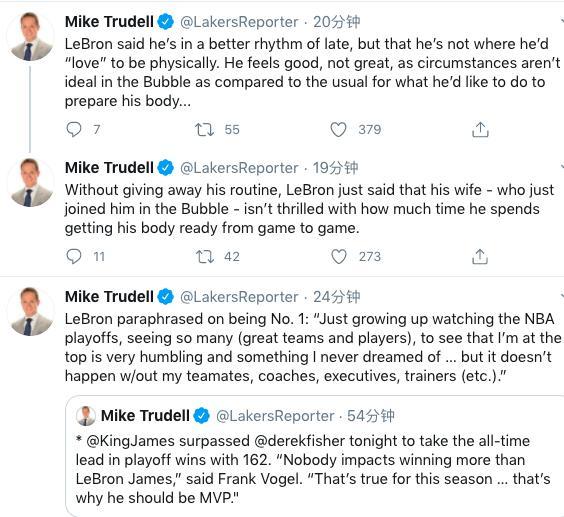This screenshot has height=517, width=564.
Task: Open the 20分钟 timestamp on first tweet
Action: (x=336, y=22)
